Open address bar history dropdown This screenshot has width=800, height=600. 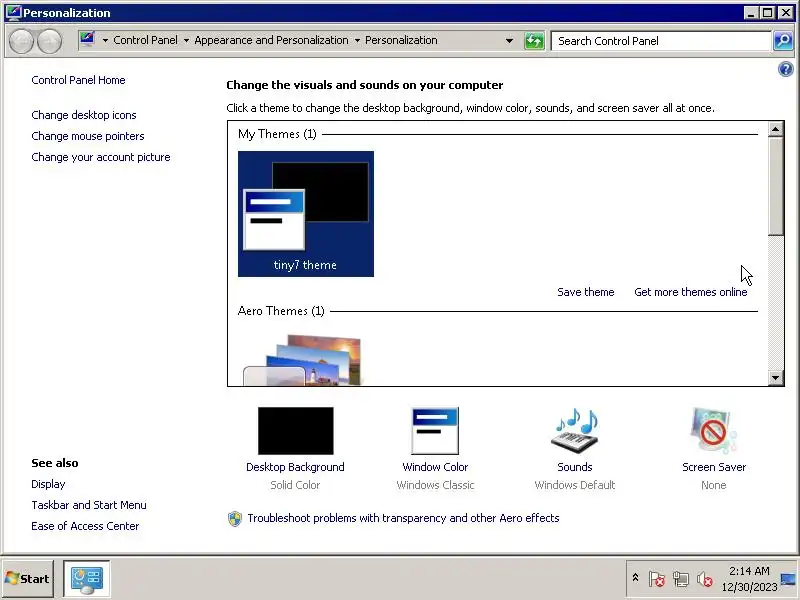509,41
